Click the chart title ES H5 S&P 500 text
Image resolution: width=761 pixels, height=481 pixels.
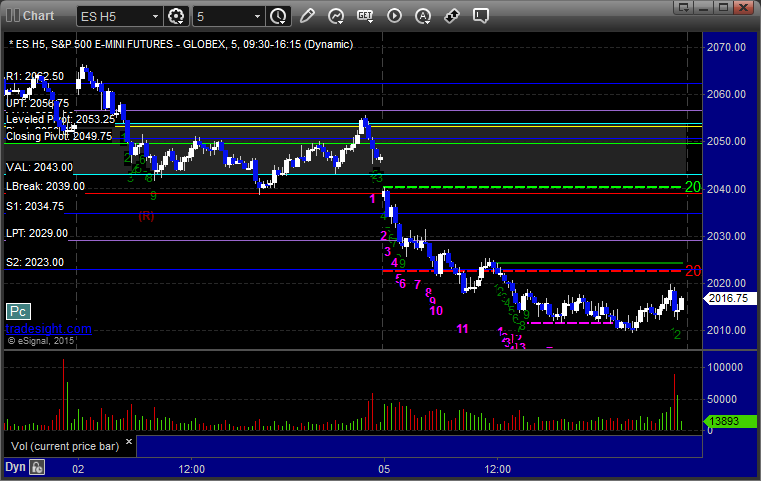[x=181, y=44]
